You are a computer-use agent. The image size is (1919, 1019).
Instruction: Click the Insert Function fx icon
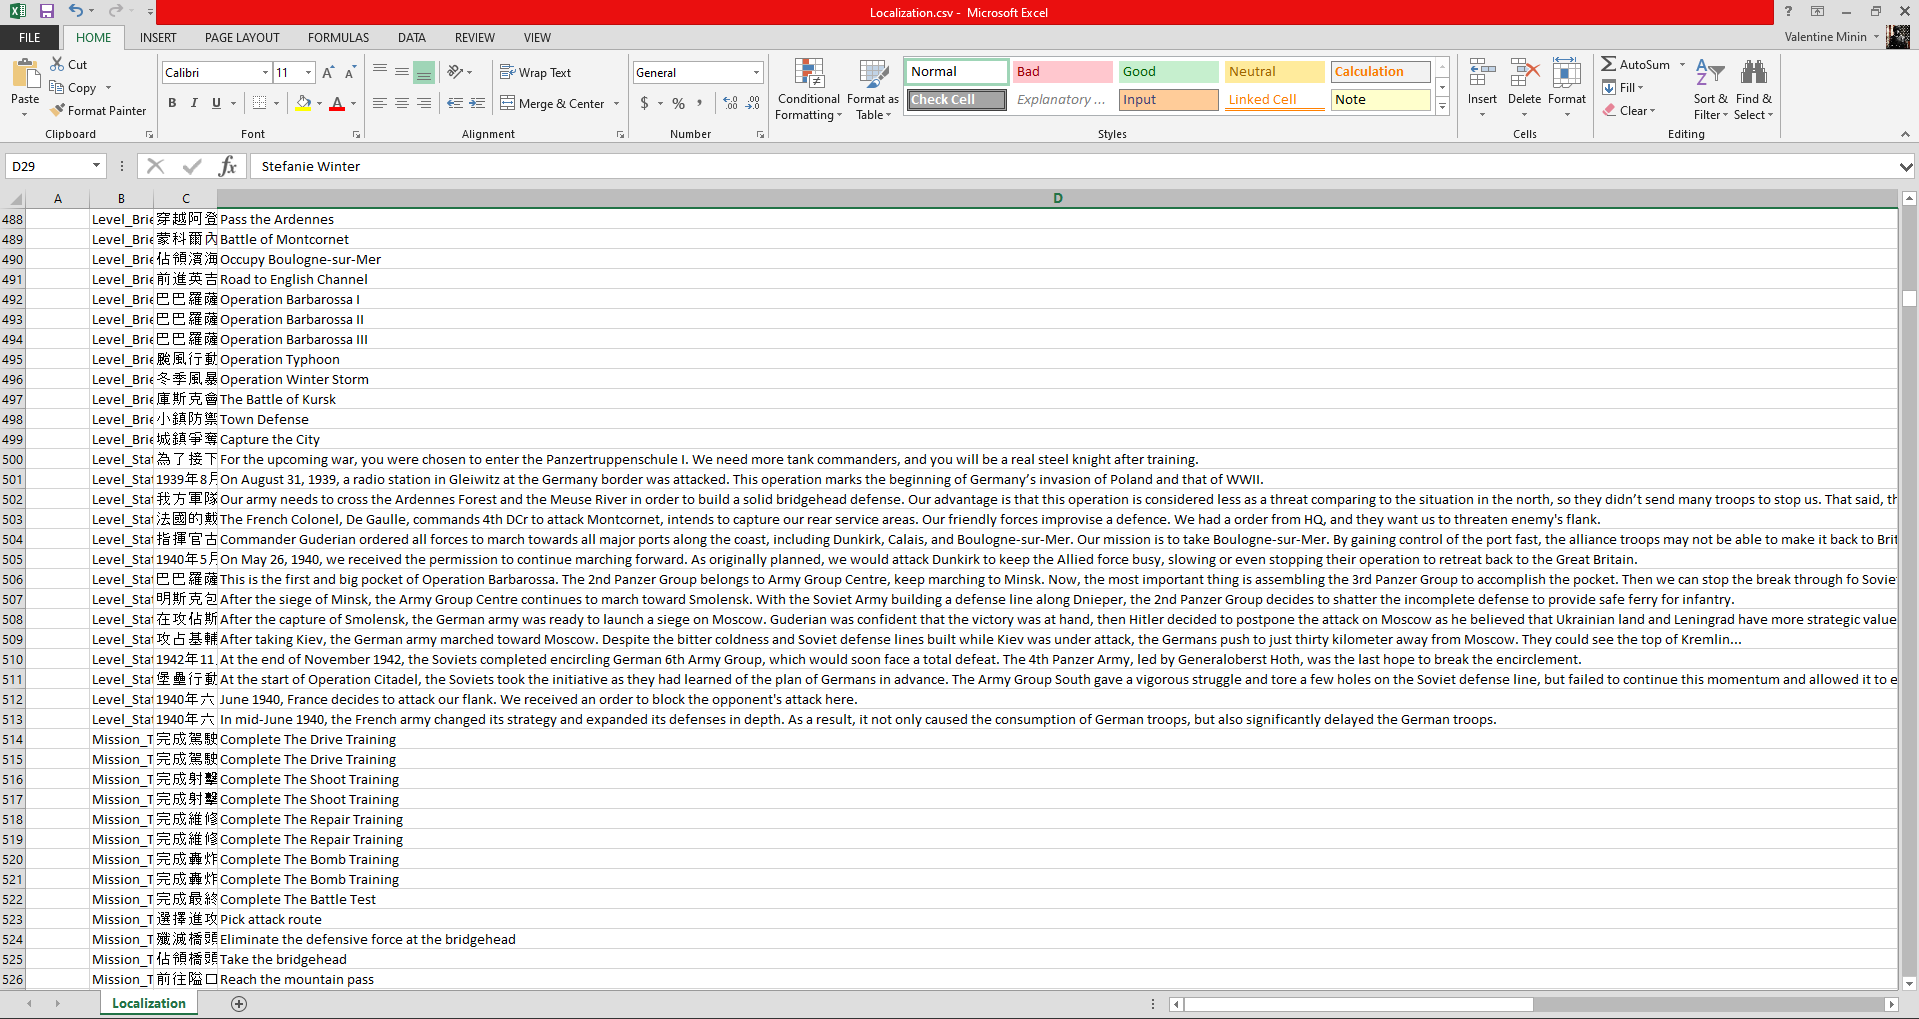[228, 166]
